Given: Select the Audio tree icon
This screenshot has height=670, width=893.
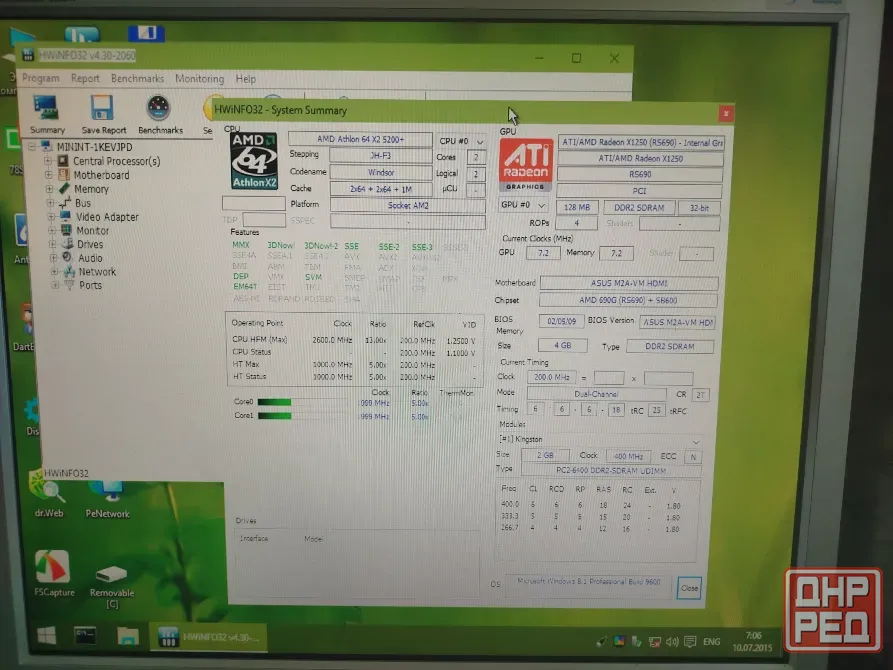Looking at the screenshot, I should [68, 258].
